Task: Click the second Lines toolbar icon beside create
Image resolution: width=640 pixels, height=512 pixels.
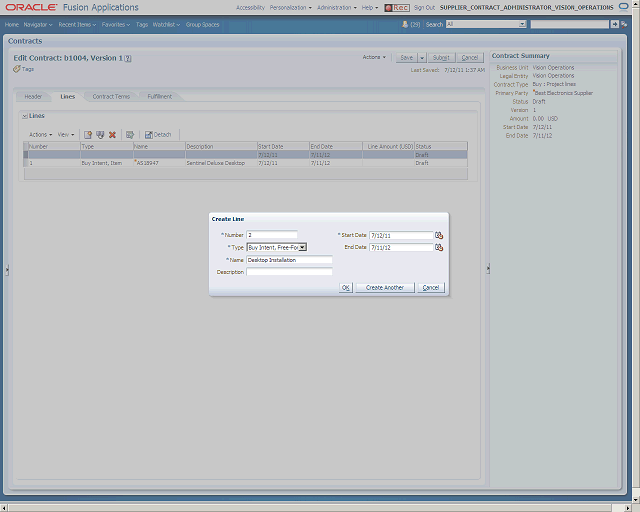Action: (x=100, y=135)
